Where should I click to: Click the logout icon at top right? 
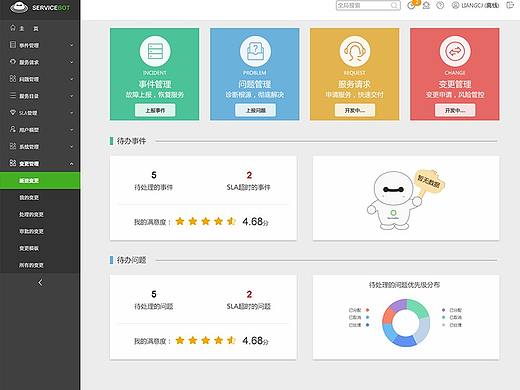(510, 5)
